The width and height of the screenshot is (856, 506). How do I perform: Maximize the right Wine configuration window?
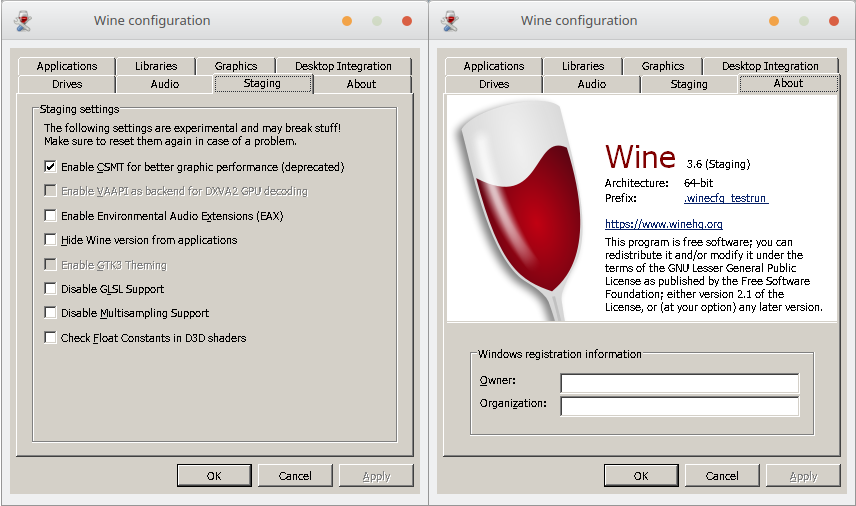(804, 21)
